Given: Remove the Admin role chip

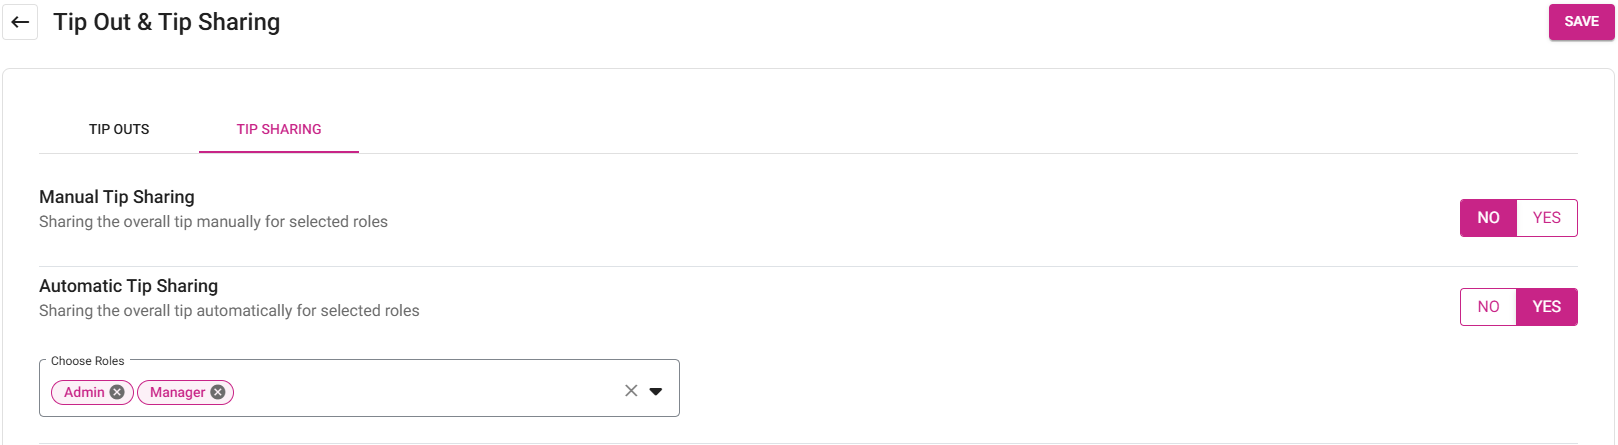Looking at the screenshot, I should coord(117,392).
